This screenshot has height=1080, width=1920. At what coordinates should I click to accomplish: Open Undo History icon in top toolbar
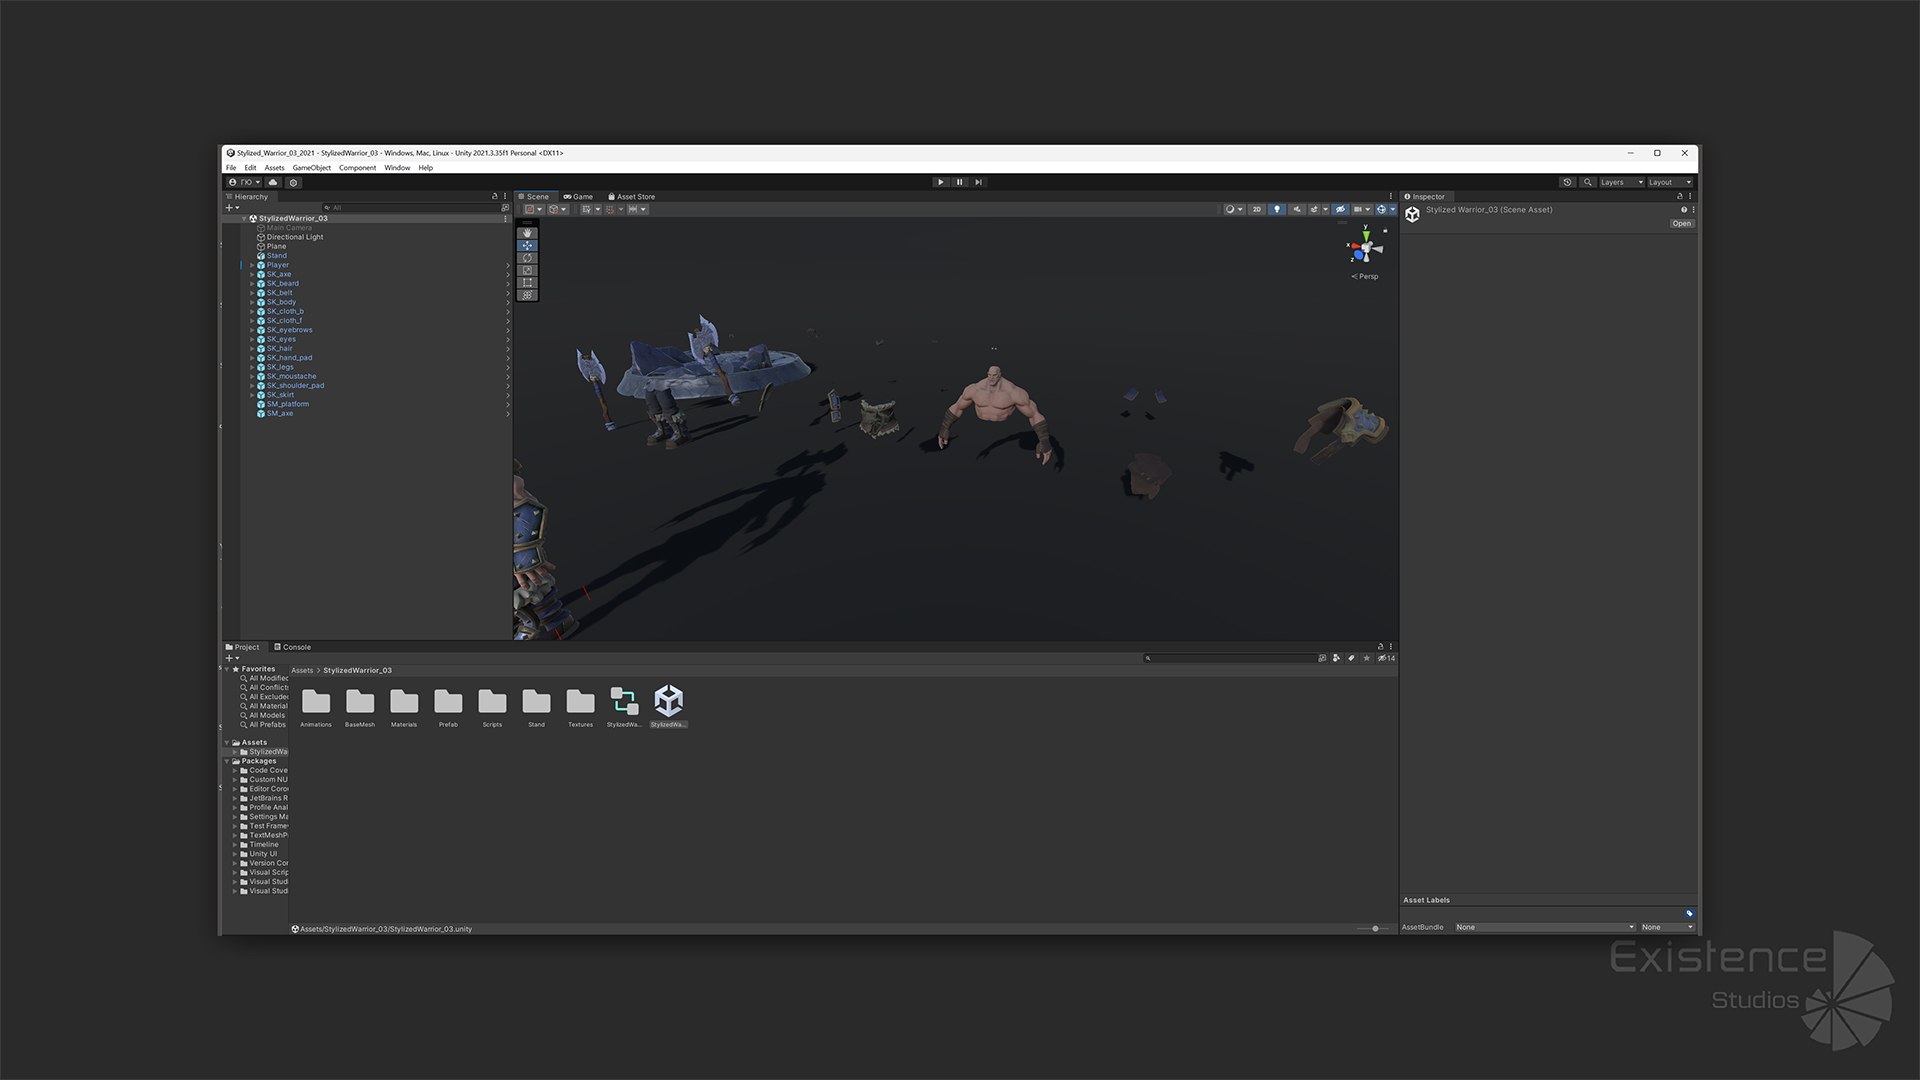click(1567, 182)
